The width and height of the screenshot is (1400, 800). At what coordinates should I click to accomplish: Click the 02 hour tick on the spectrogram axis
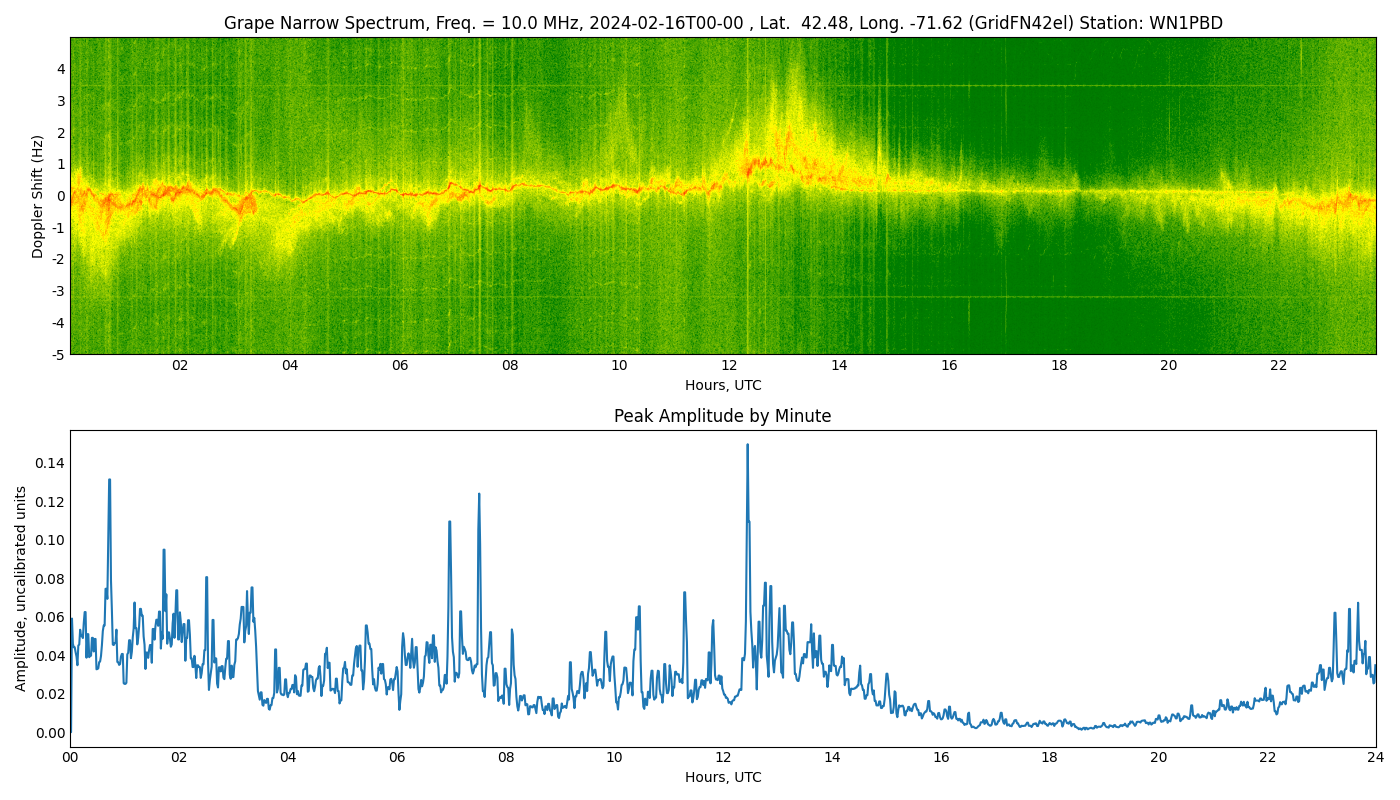point(180,366)
